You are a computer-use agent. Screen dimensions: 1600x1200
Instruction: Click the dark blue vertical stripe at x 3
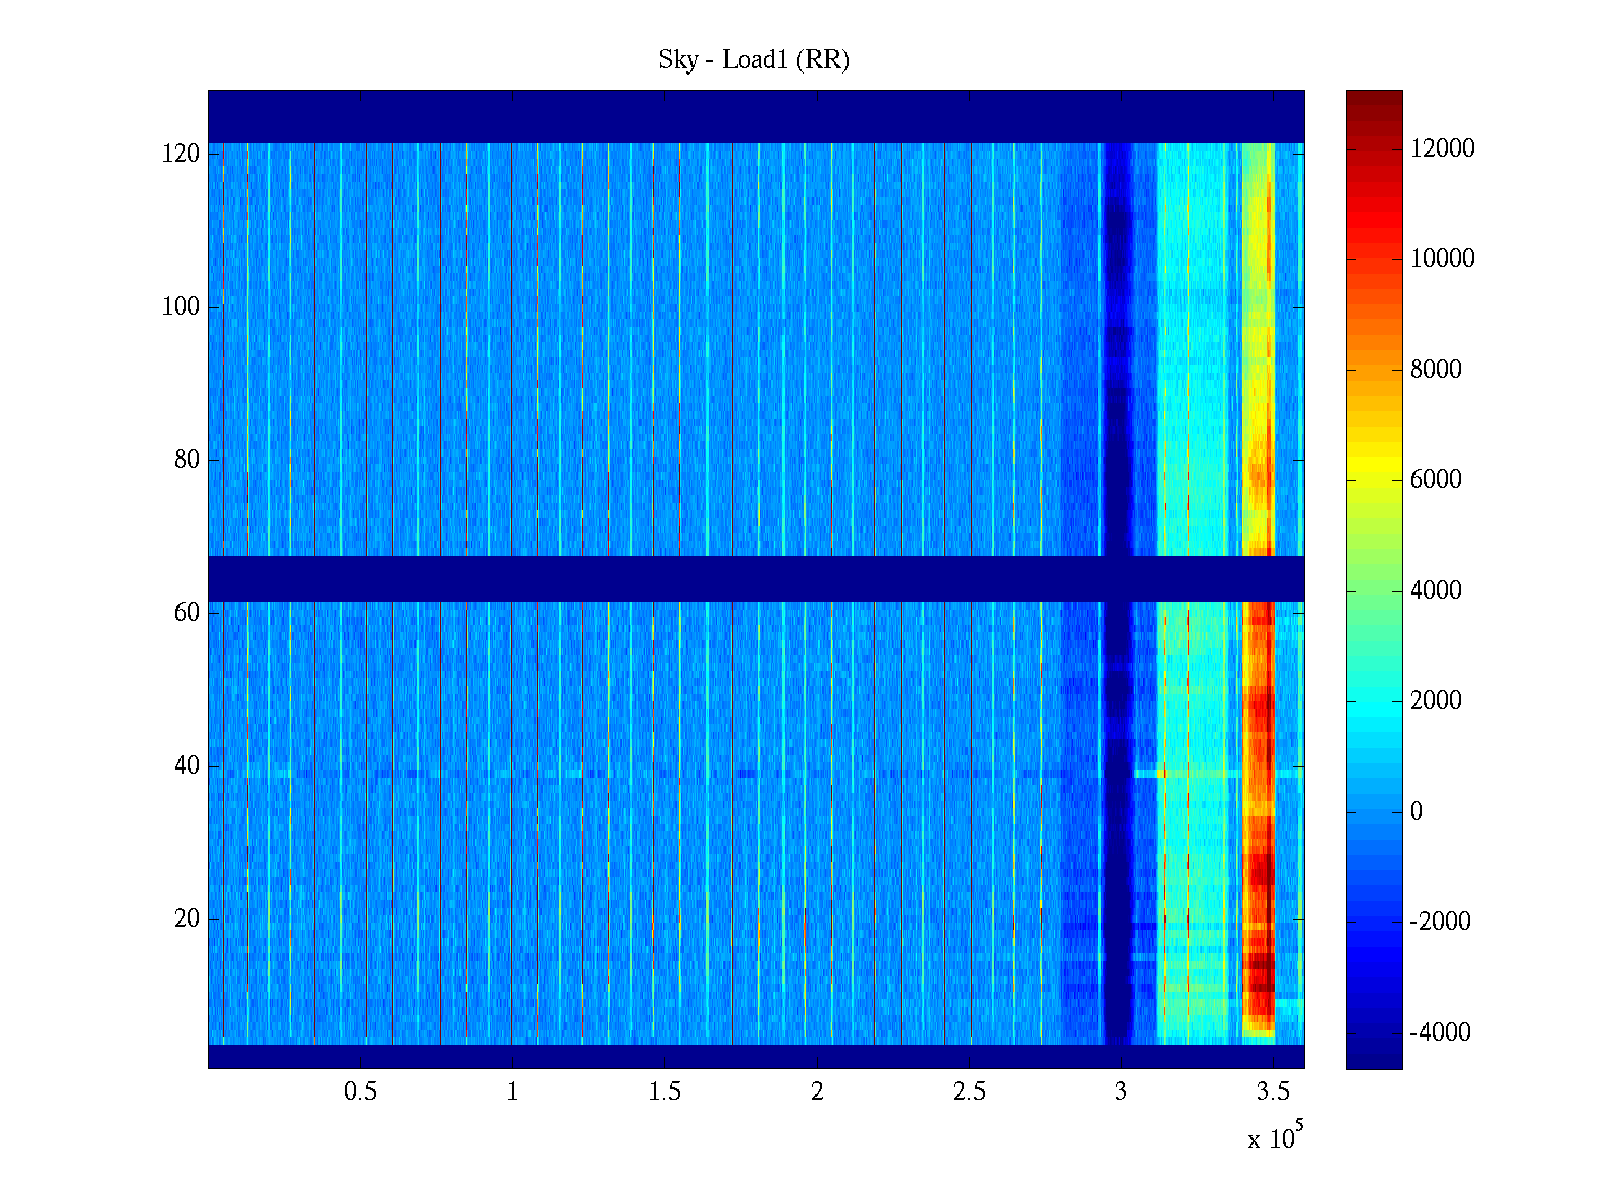click(1117, 400)
